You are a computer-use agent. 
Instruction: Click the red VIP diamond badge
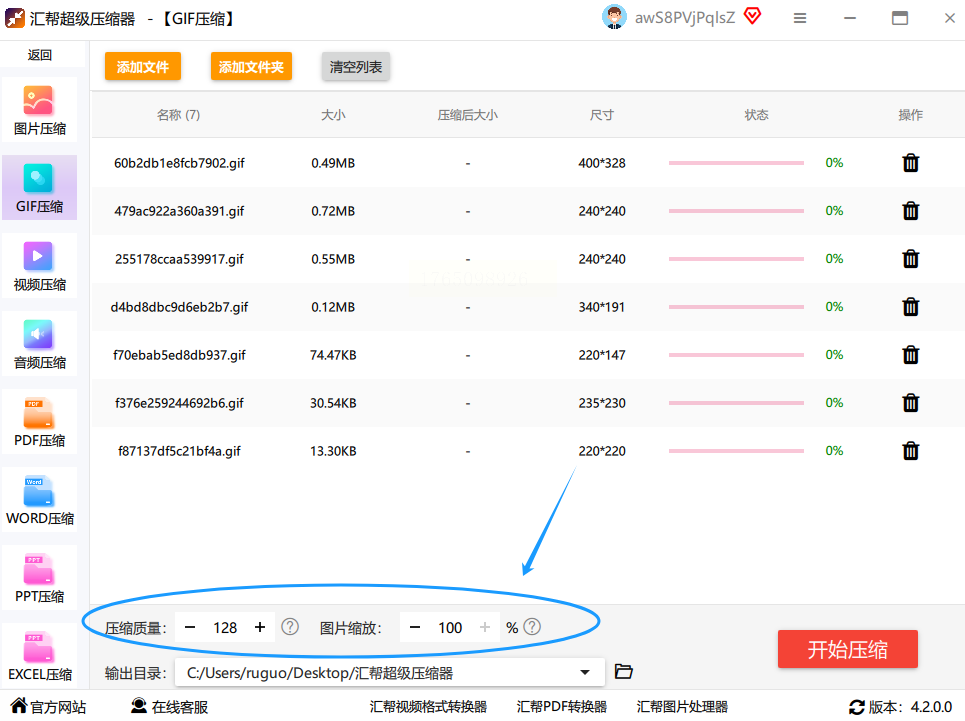tap(752, 16)
